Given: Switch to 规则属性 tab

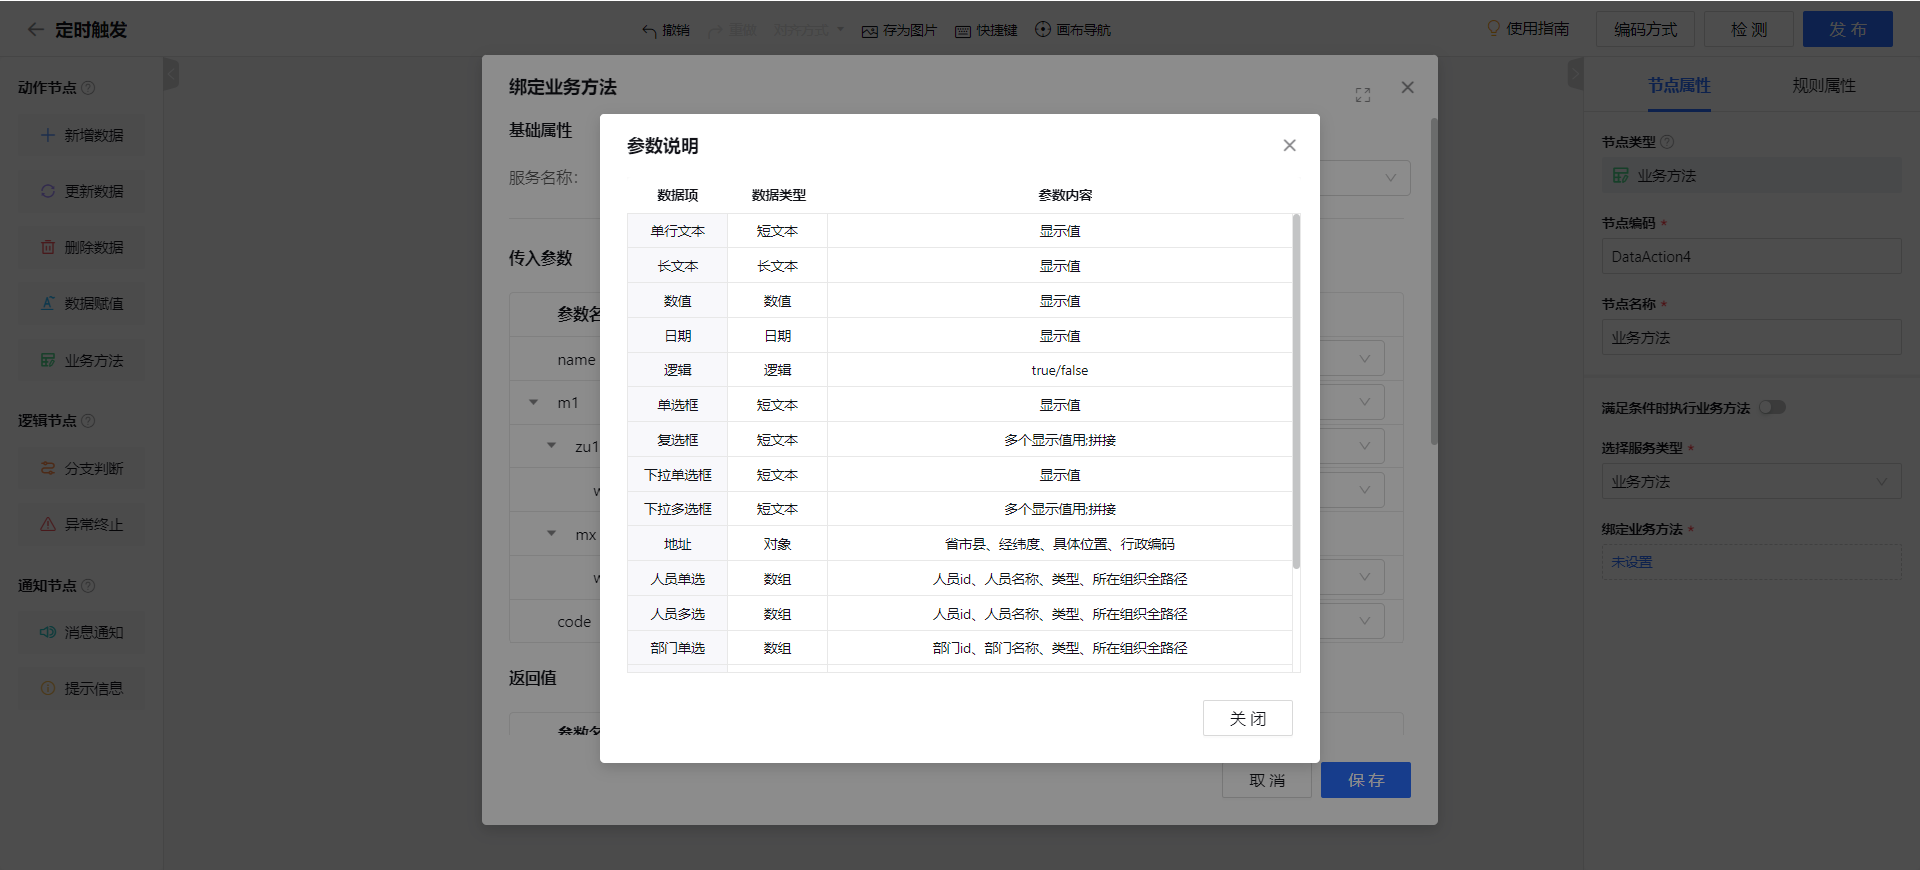Looking at the screenshot, I should [1823, 86].
